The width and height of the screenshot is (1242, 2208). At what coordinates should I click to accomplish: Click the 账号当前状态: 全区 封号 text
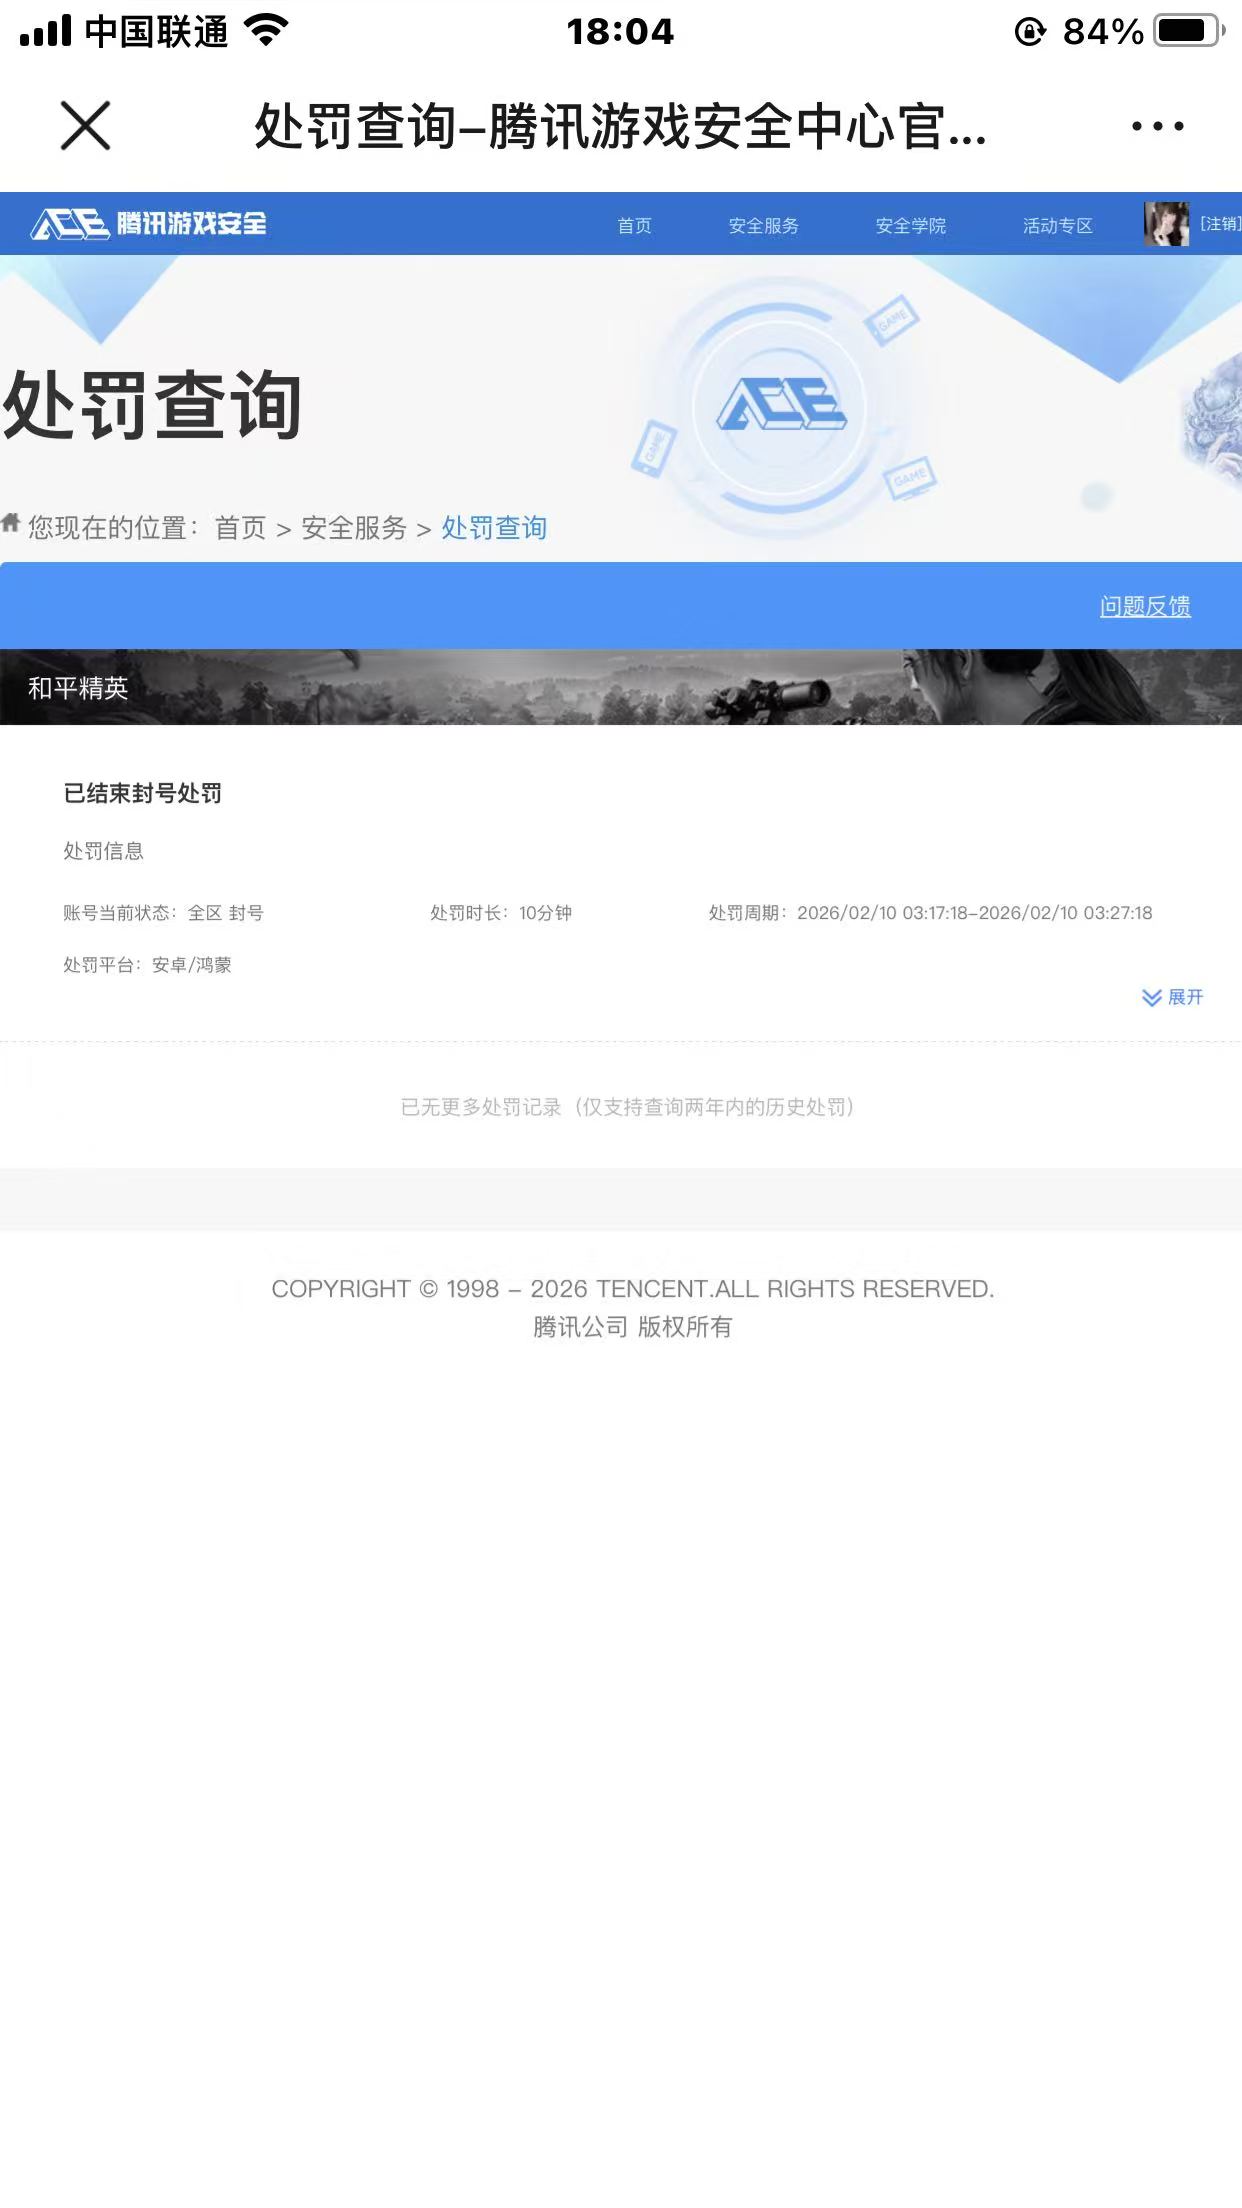click(164, 913)
